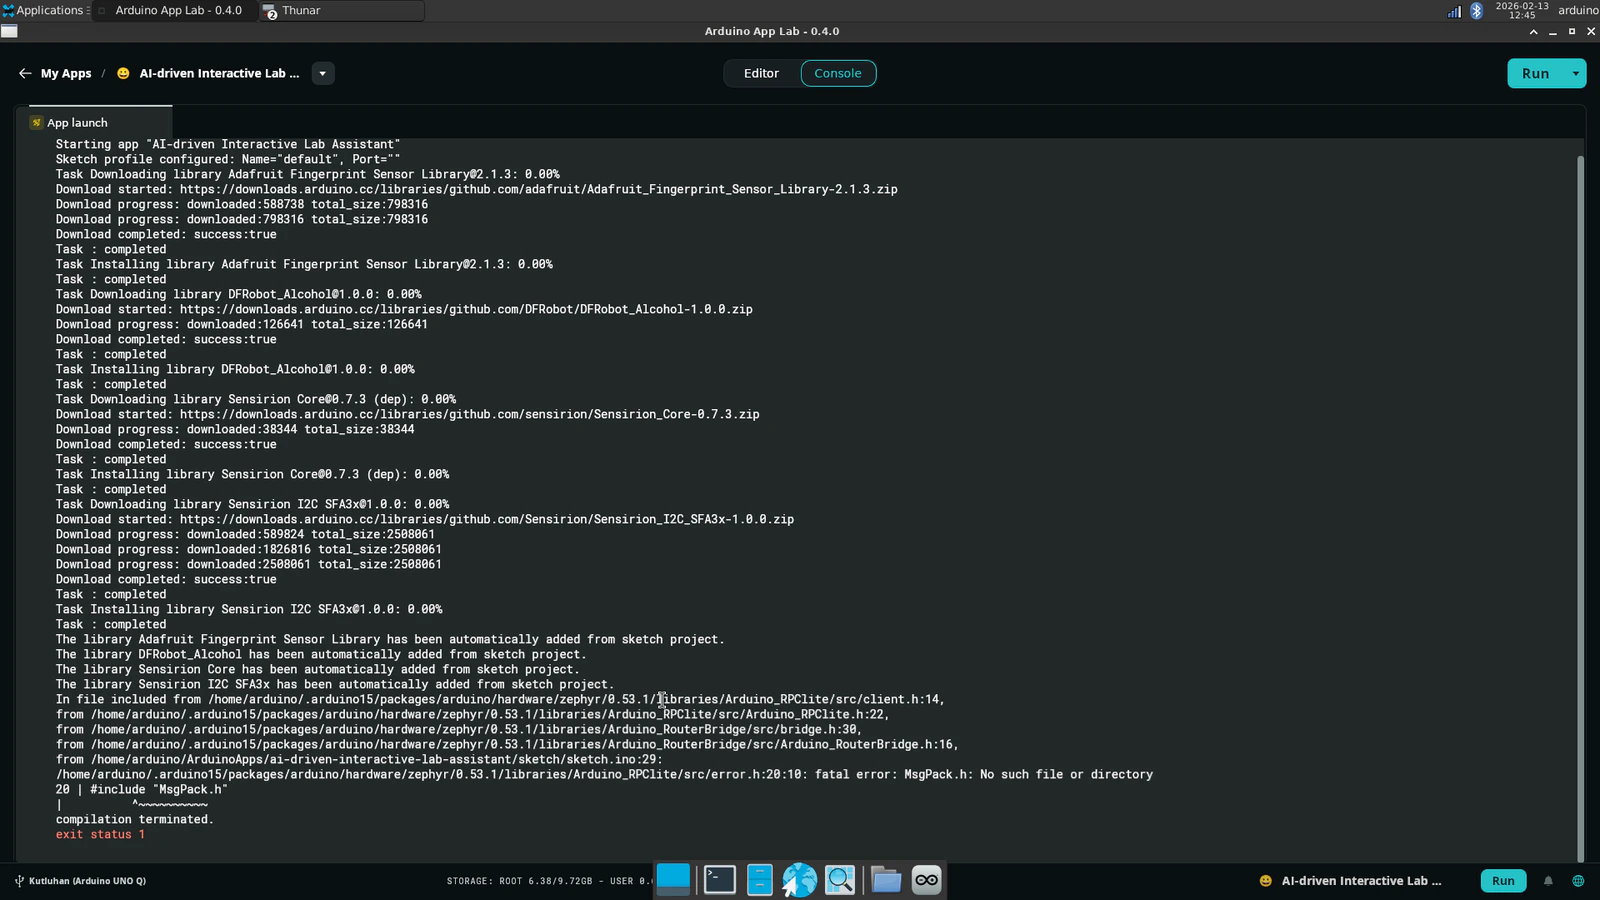The image size is (1600, 900).
Task: Select the Console view tab
Action: (838, 73)
